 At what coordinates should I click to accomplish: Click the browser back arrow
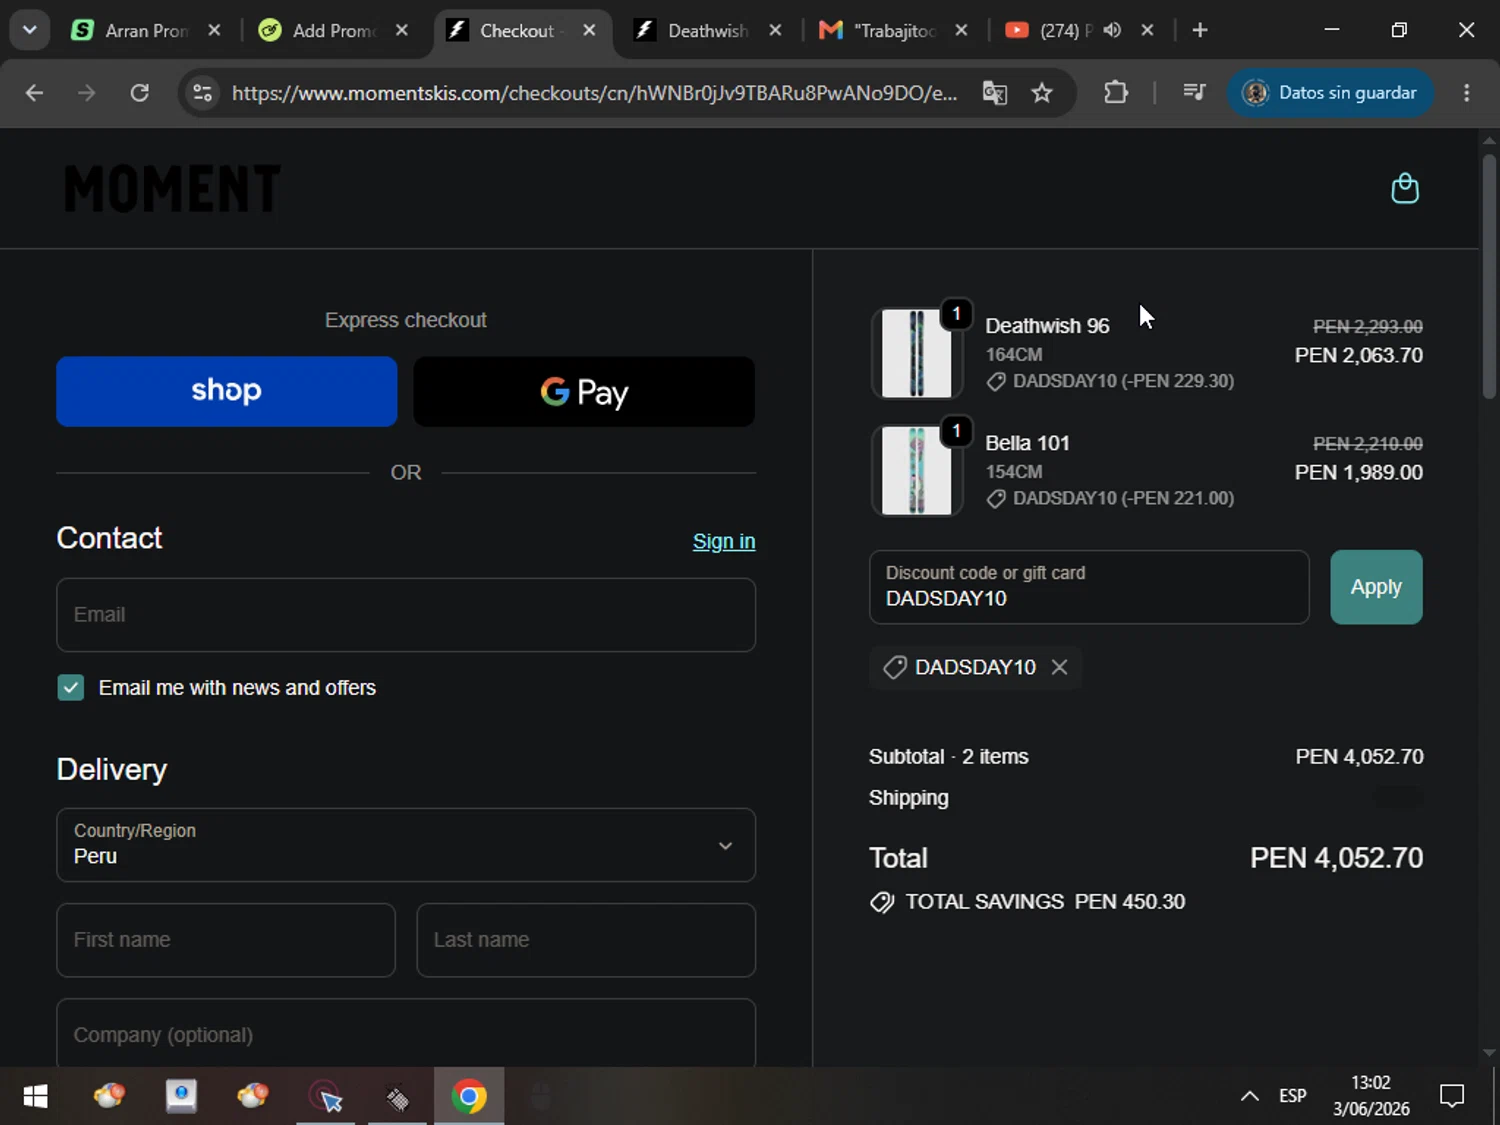point(34,93)
